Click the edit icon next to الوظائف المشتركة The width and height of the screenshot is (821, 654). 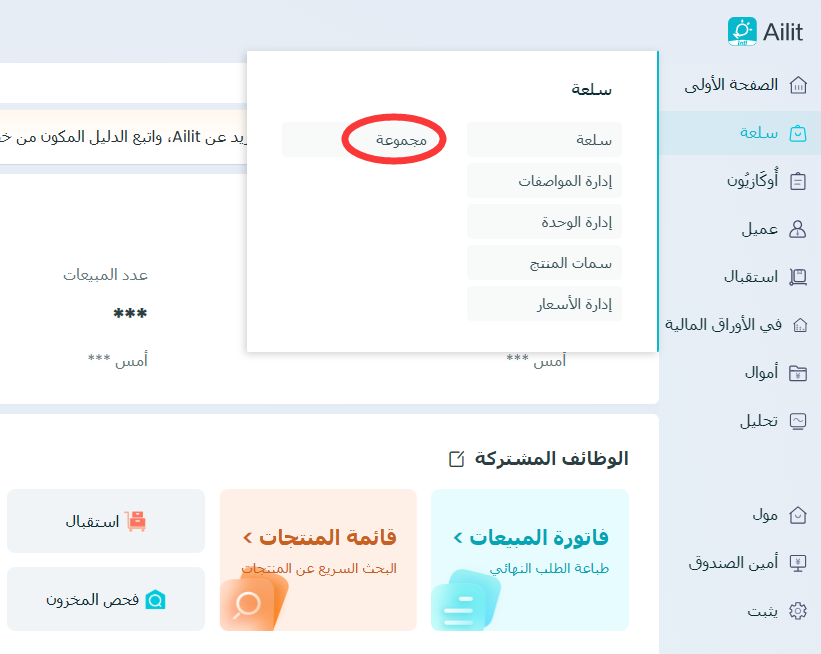(x=457, y=459)
